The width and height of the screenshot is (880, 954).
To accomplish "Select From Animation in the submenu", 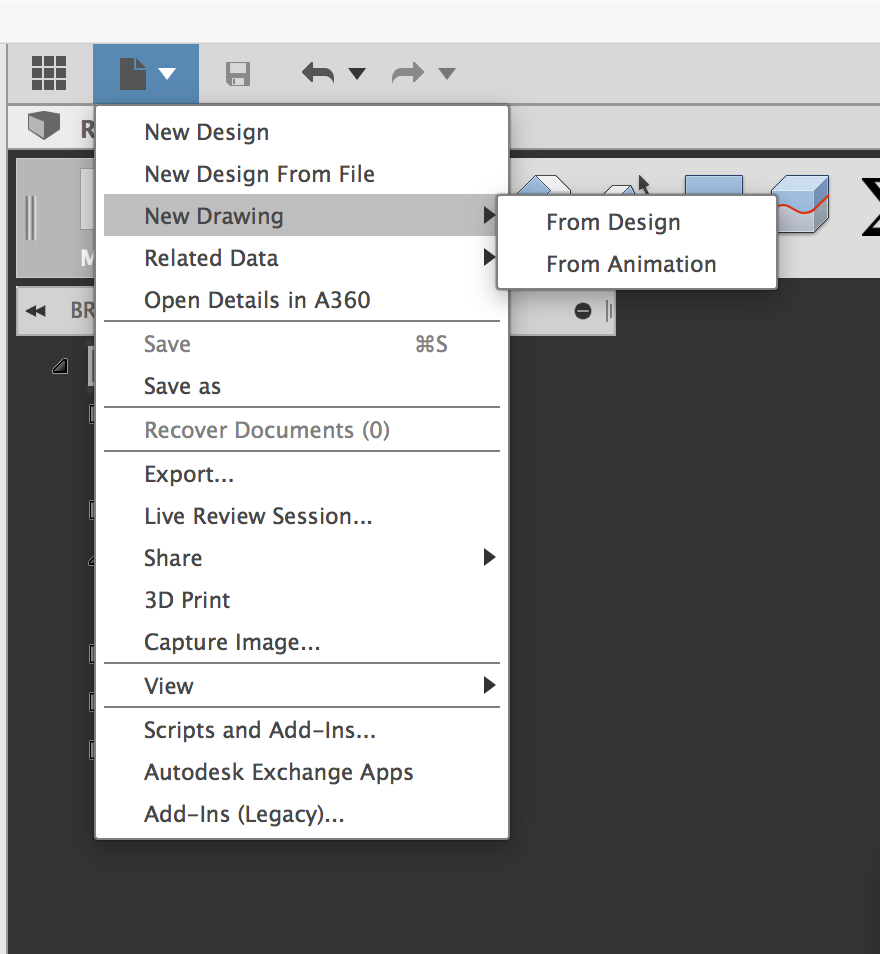I will pyautogui.click(x=631, y=264).
